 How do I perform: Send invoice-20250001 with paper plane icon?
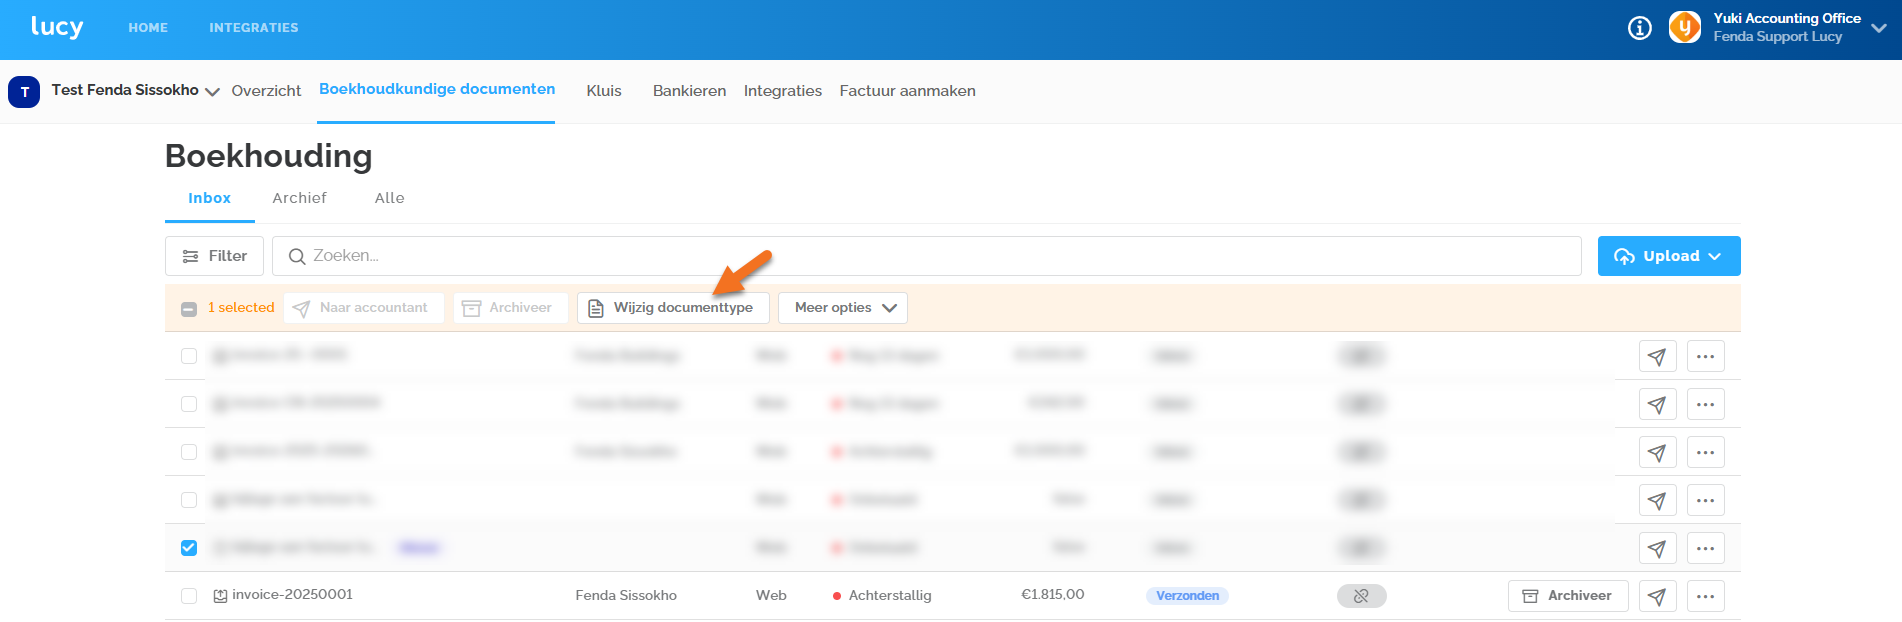[1657, 596]
